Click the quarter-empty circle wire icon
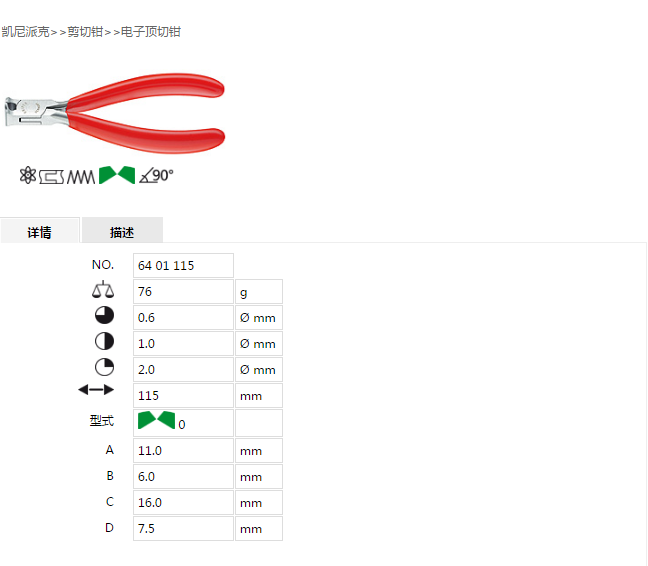 [104, 367]
